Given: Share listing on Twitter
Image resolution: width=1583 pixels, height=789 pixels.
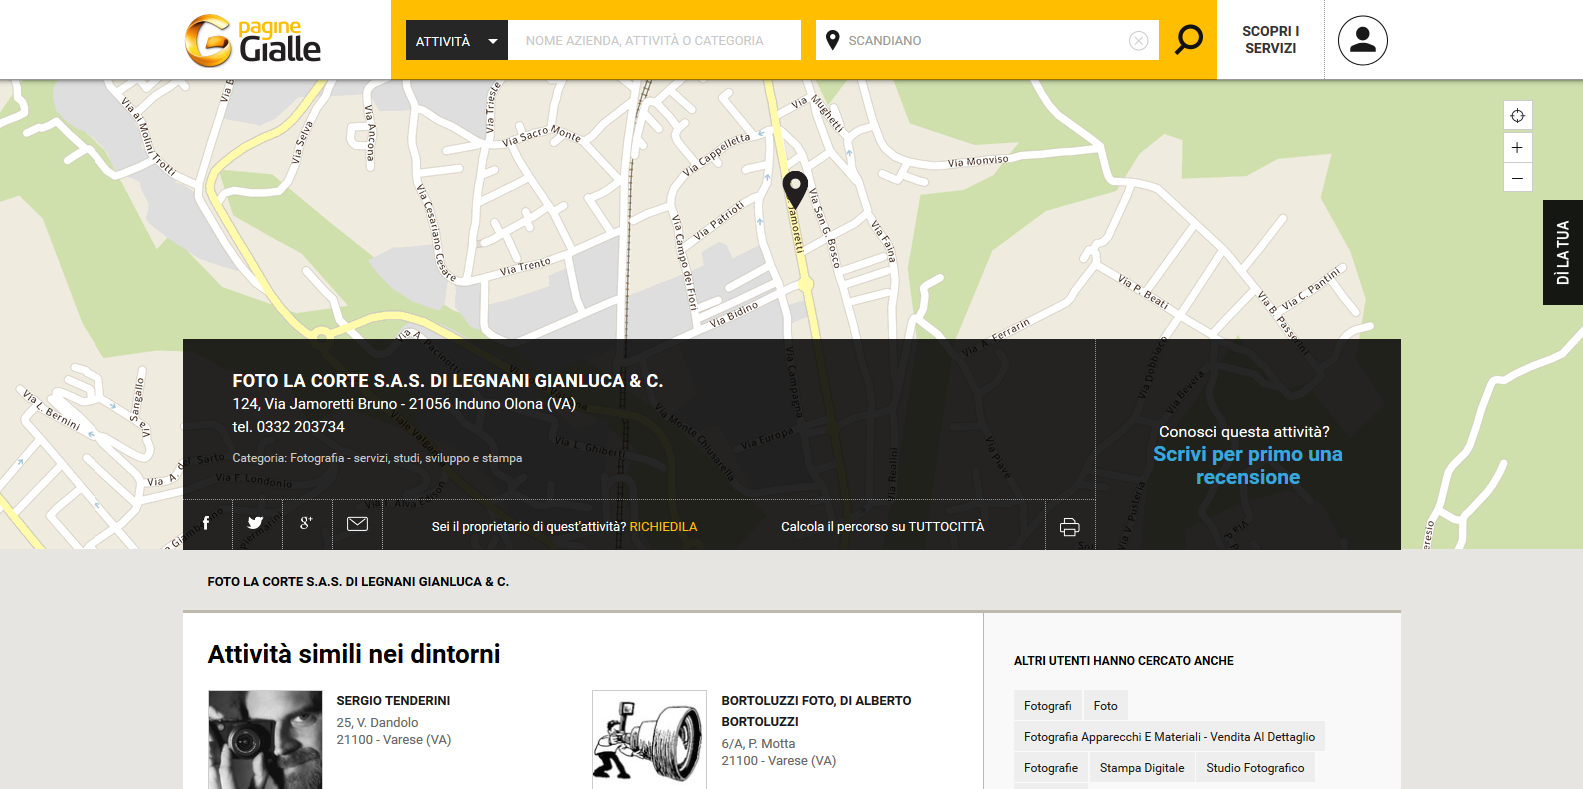Looking at the screenshot, I should click(257, 524).
